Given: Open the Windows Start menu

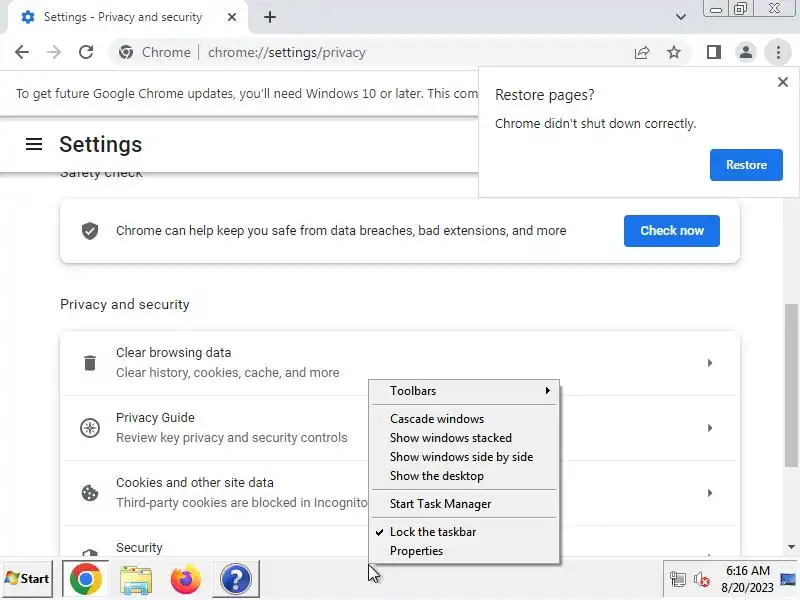Looking at the screenshot, I should pyautogui.click(x=27, y=579).
